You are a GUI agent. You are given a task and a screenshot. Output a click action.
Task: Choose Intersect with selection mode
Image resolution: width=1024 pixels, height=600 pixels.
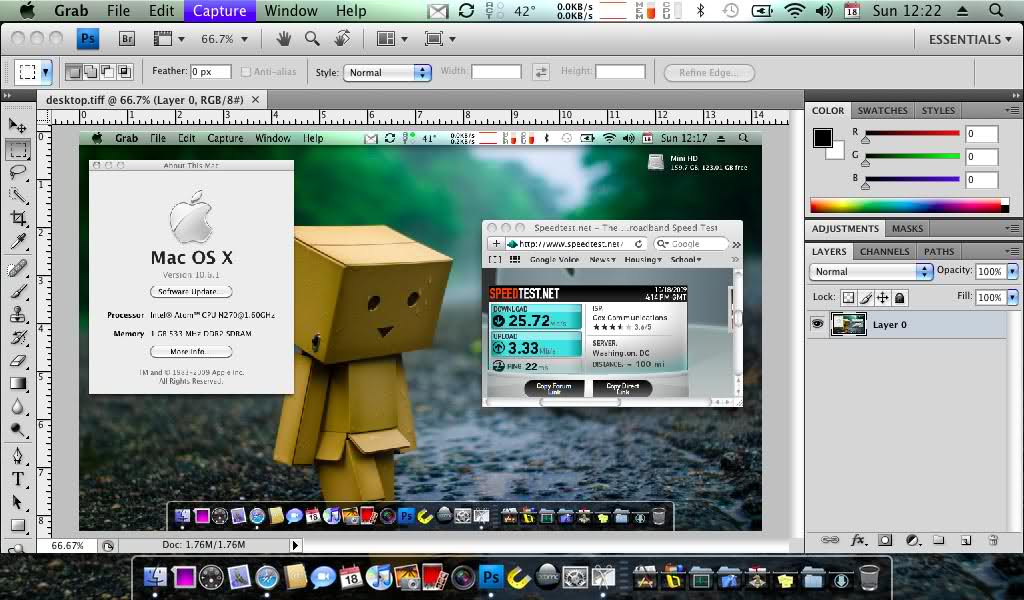click(124, 72)
